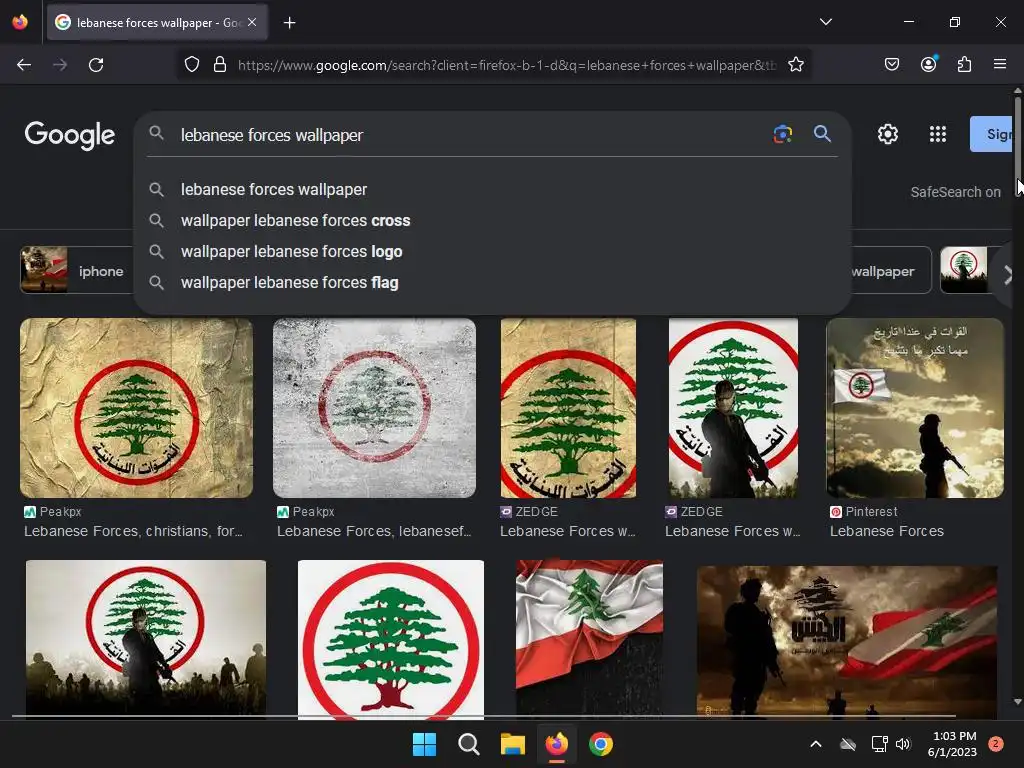
Task: Open 'Lebanese Forces, christians, for...' link
Action: pyautogui.click(x=133, y=532)
